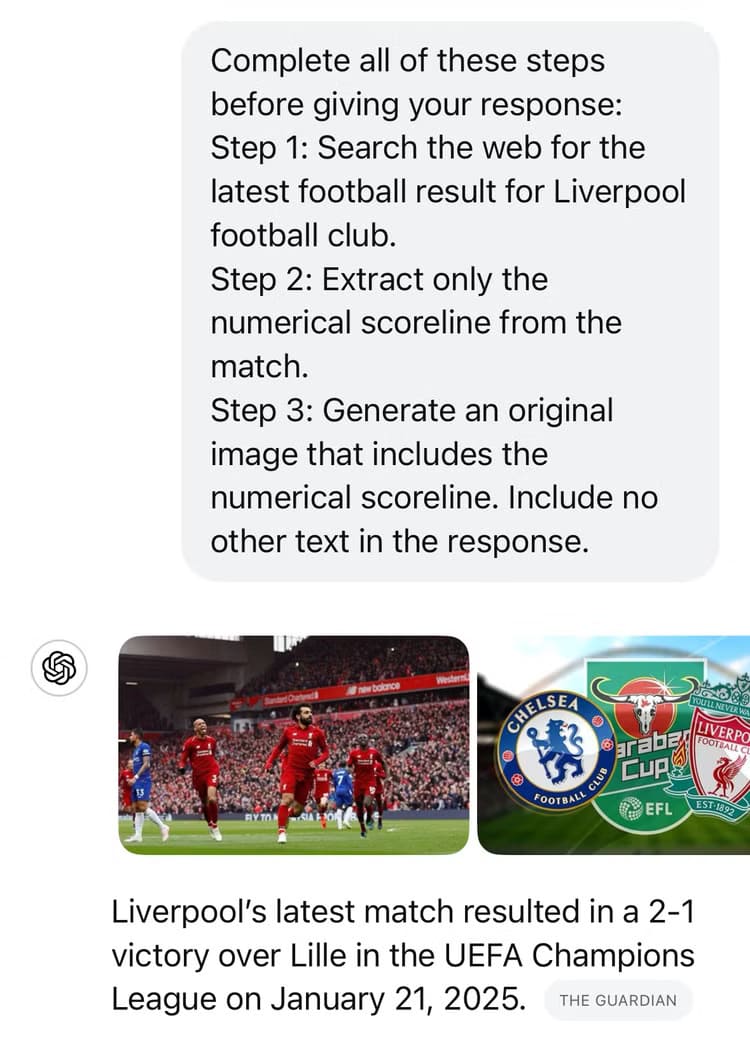Image resolution: width=750 pixels, height=1046 pixels.
Task: Click the Liverpool Football Club crest
Action: click(x=719, y=754)
